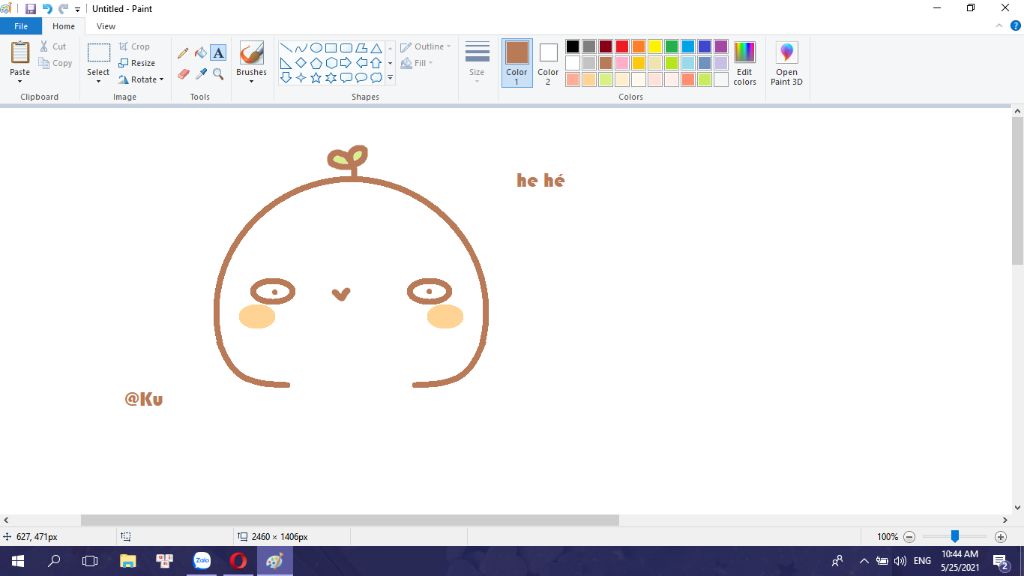Viewport: 1024px width, 576px height.
Task: Choose the Down arrow shape
Action: (285, 78)
